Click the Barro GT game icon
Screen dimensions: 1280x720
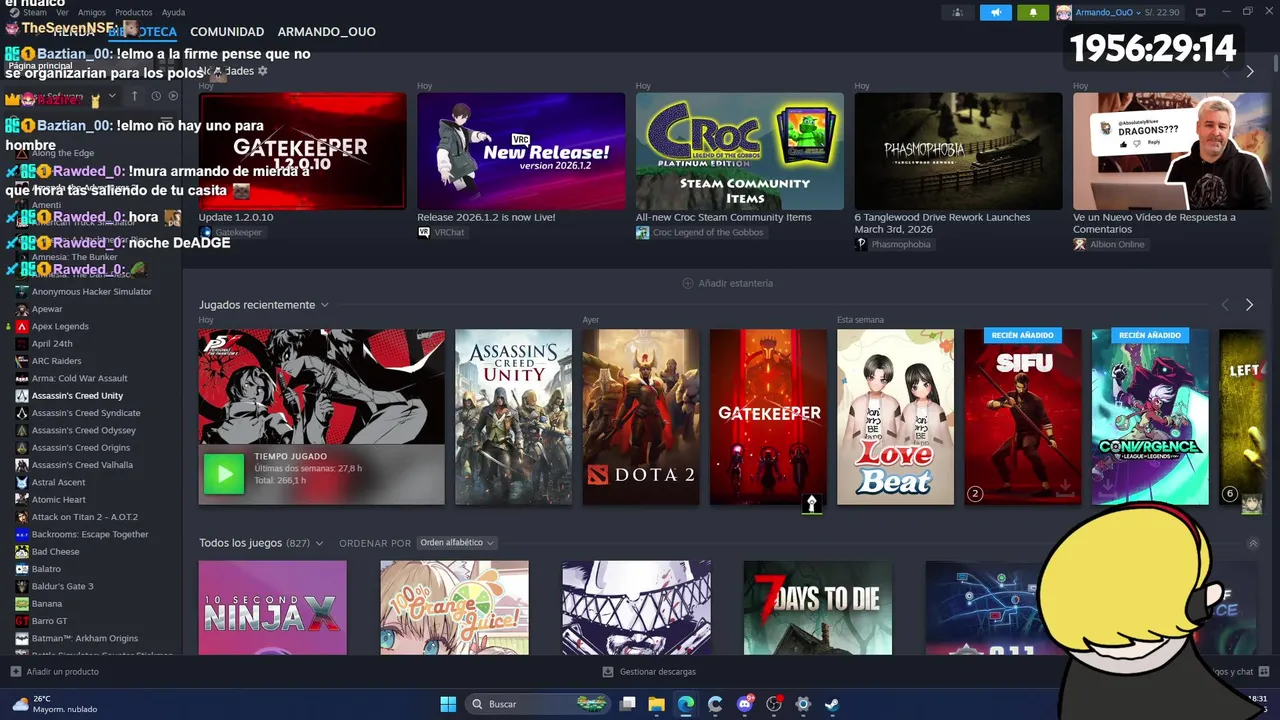coord(22,621)
